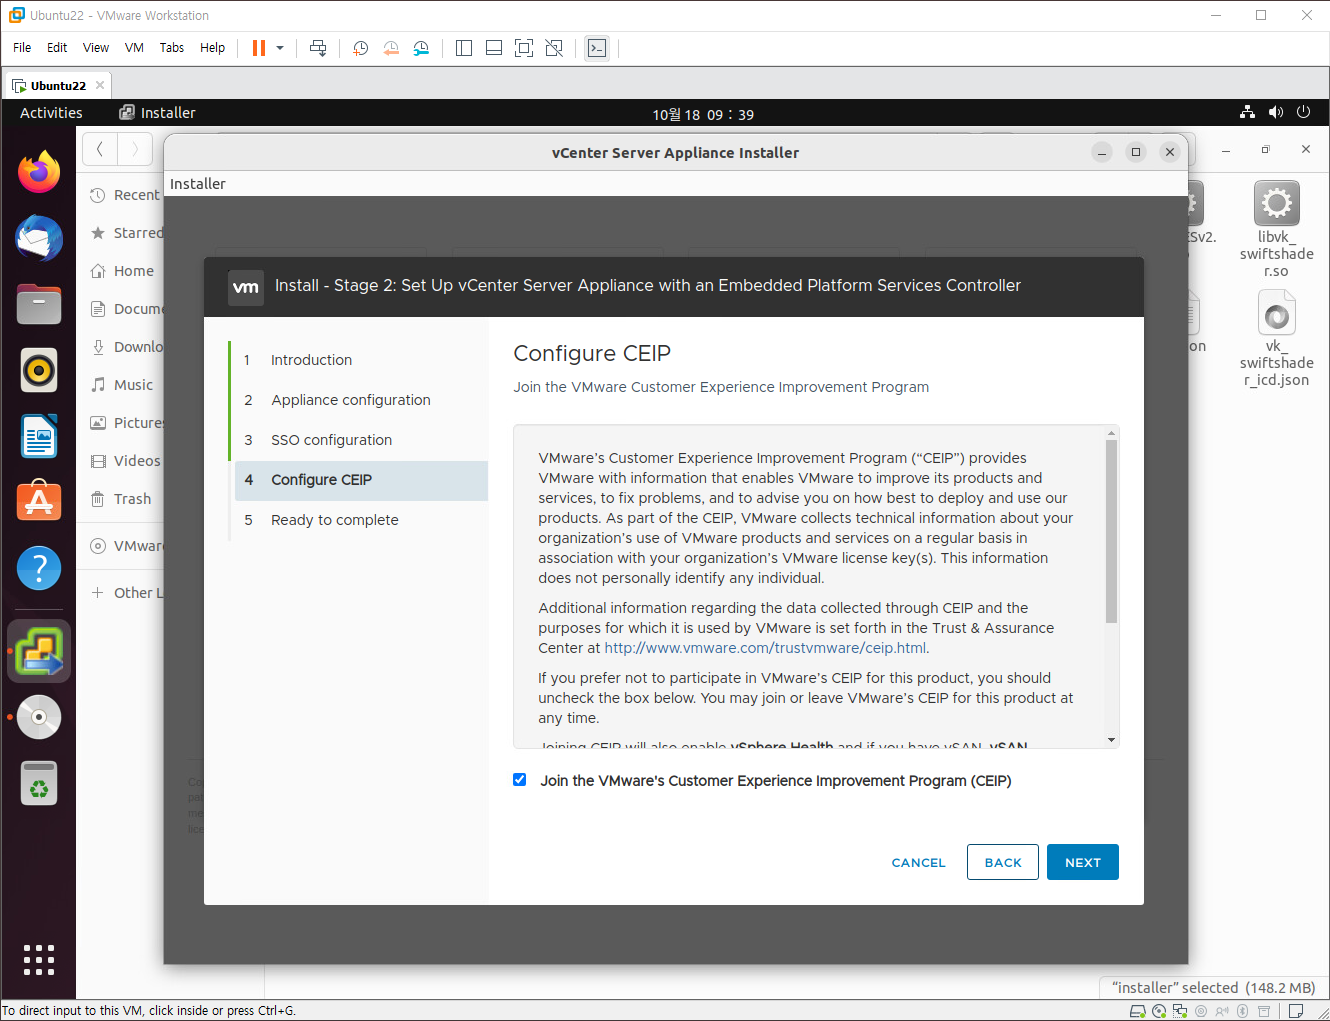Open the trustvmware ceip.html link

pyautogui.click(x=765, y=648)
